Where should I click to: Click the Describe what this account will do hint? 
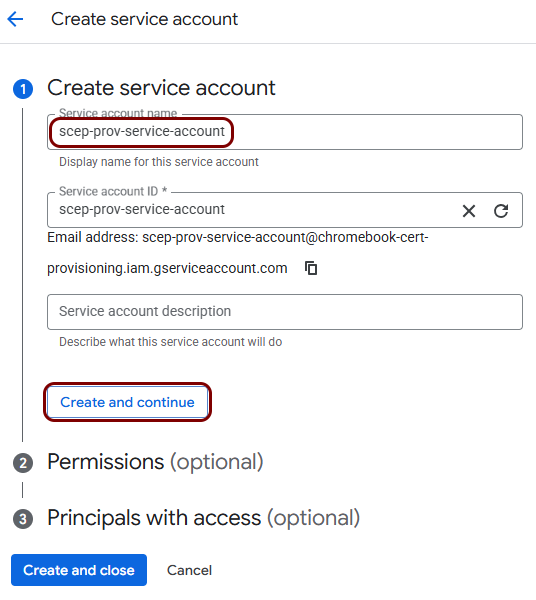pos(171,342)
